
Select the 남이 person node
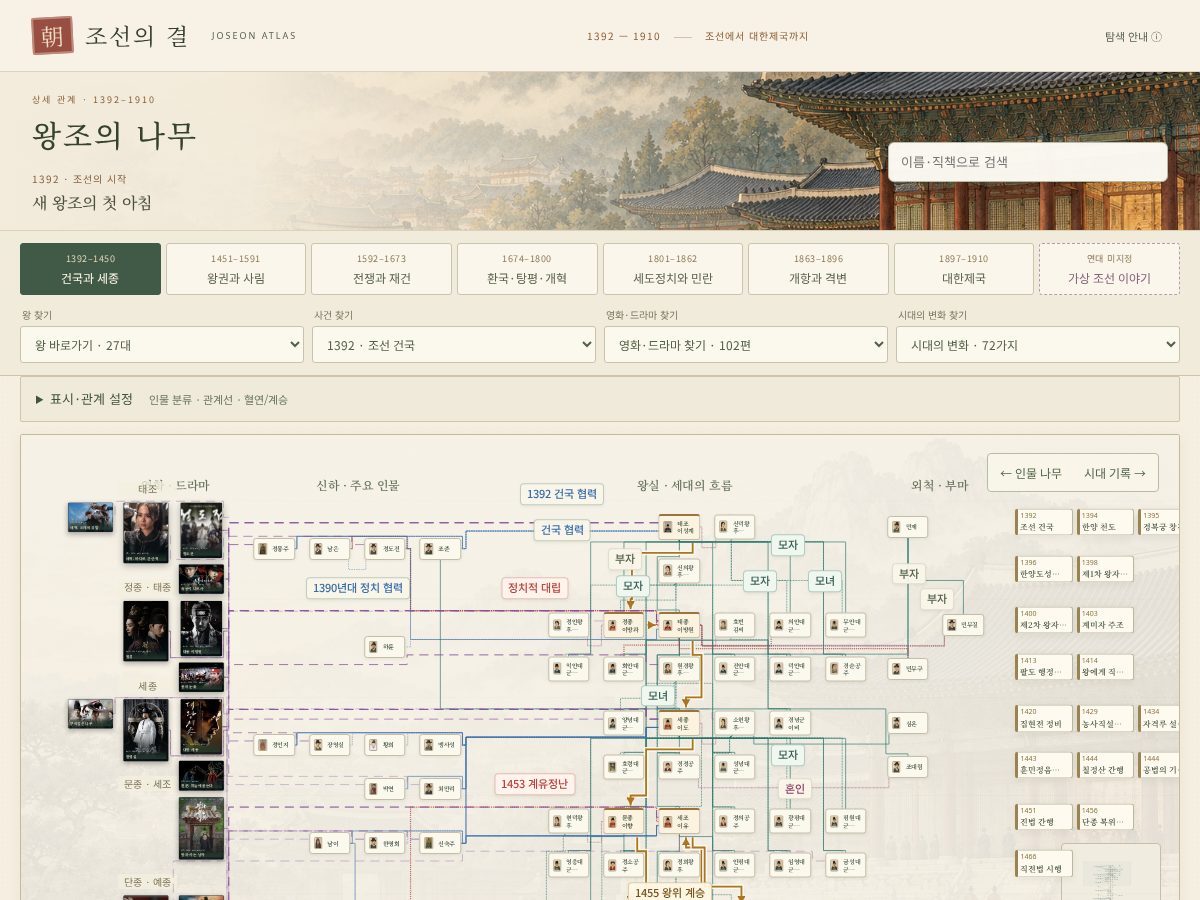tap(330, 843)
